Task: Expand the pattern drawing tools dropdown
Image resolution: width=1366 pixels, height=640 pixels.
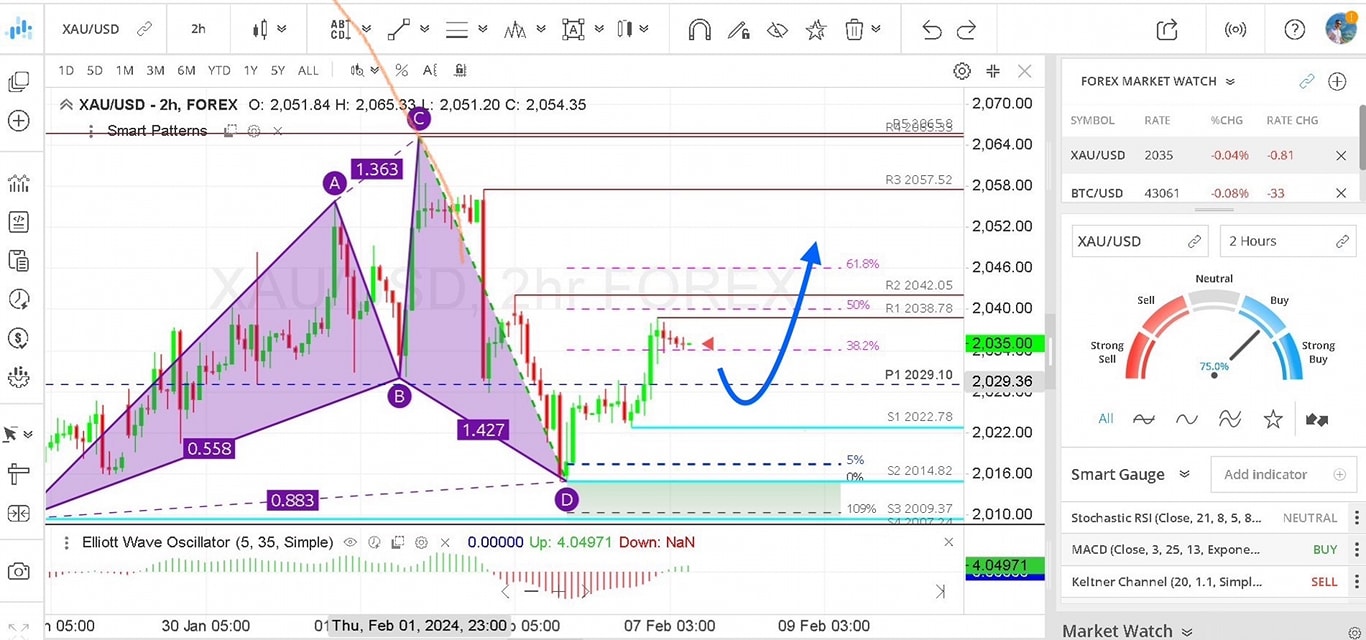Action: [x=541, y=30]
